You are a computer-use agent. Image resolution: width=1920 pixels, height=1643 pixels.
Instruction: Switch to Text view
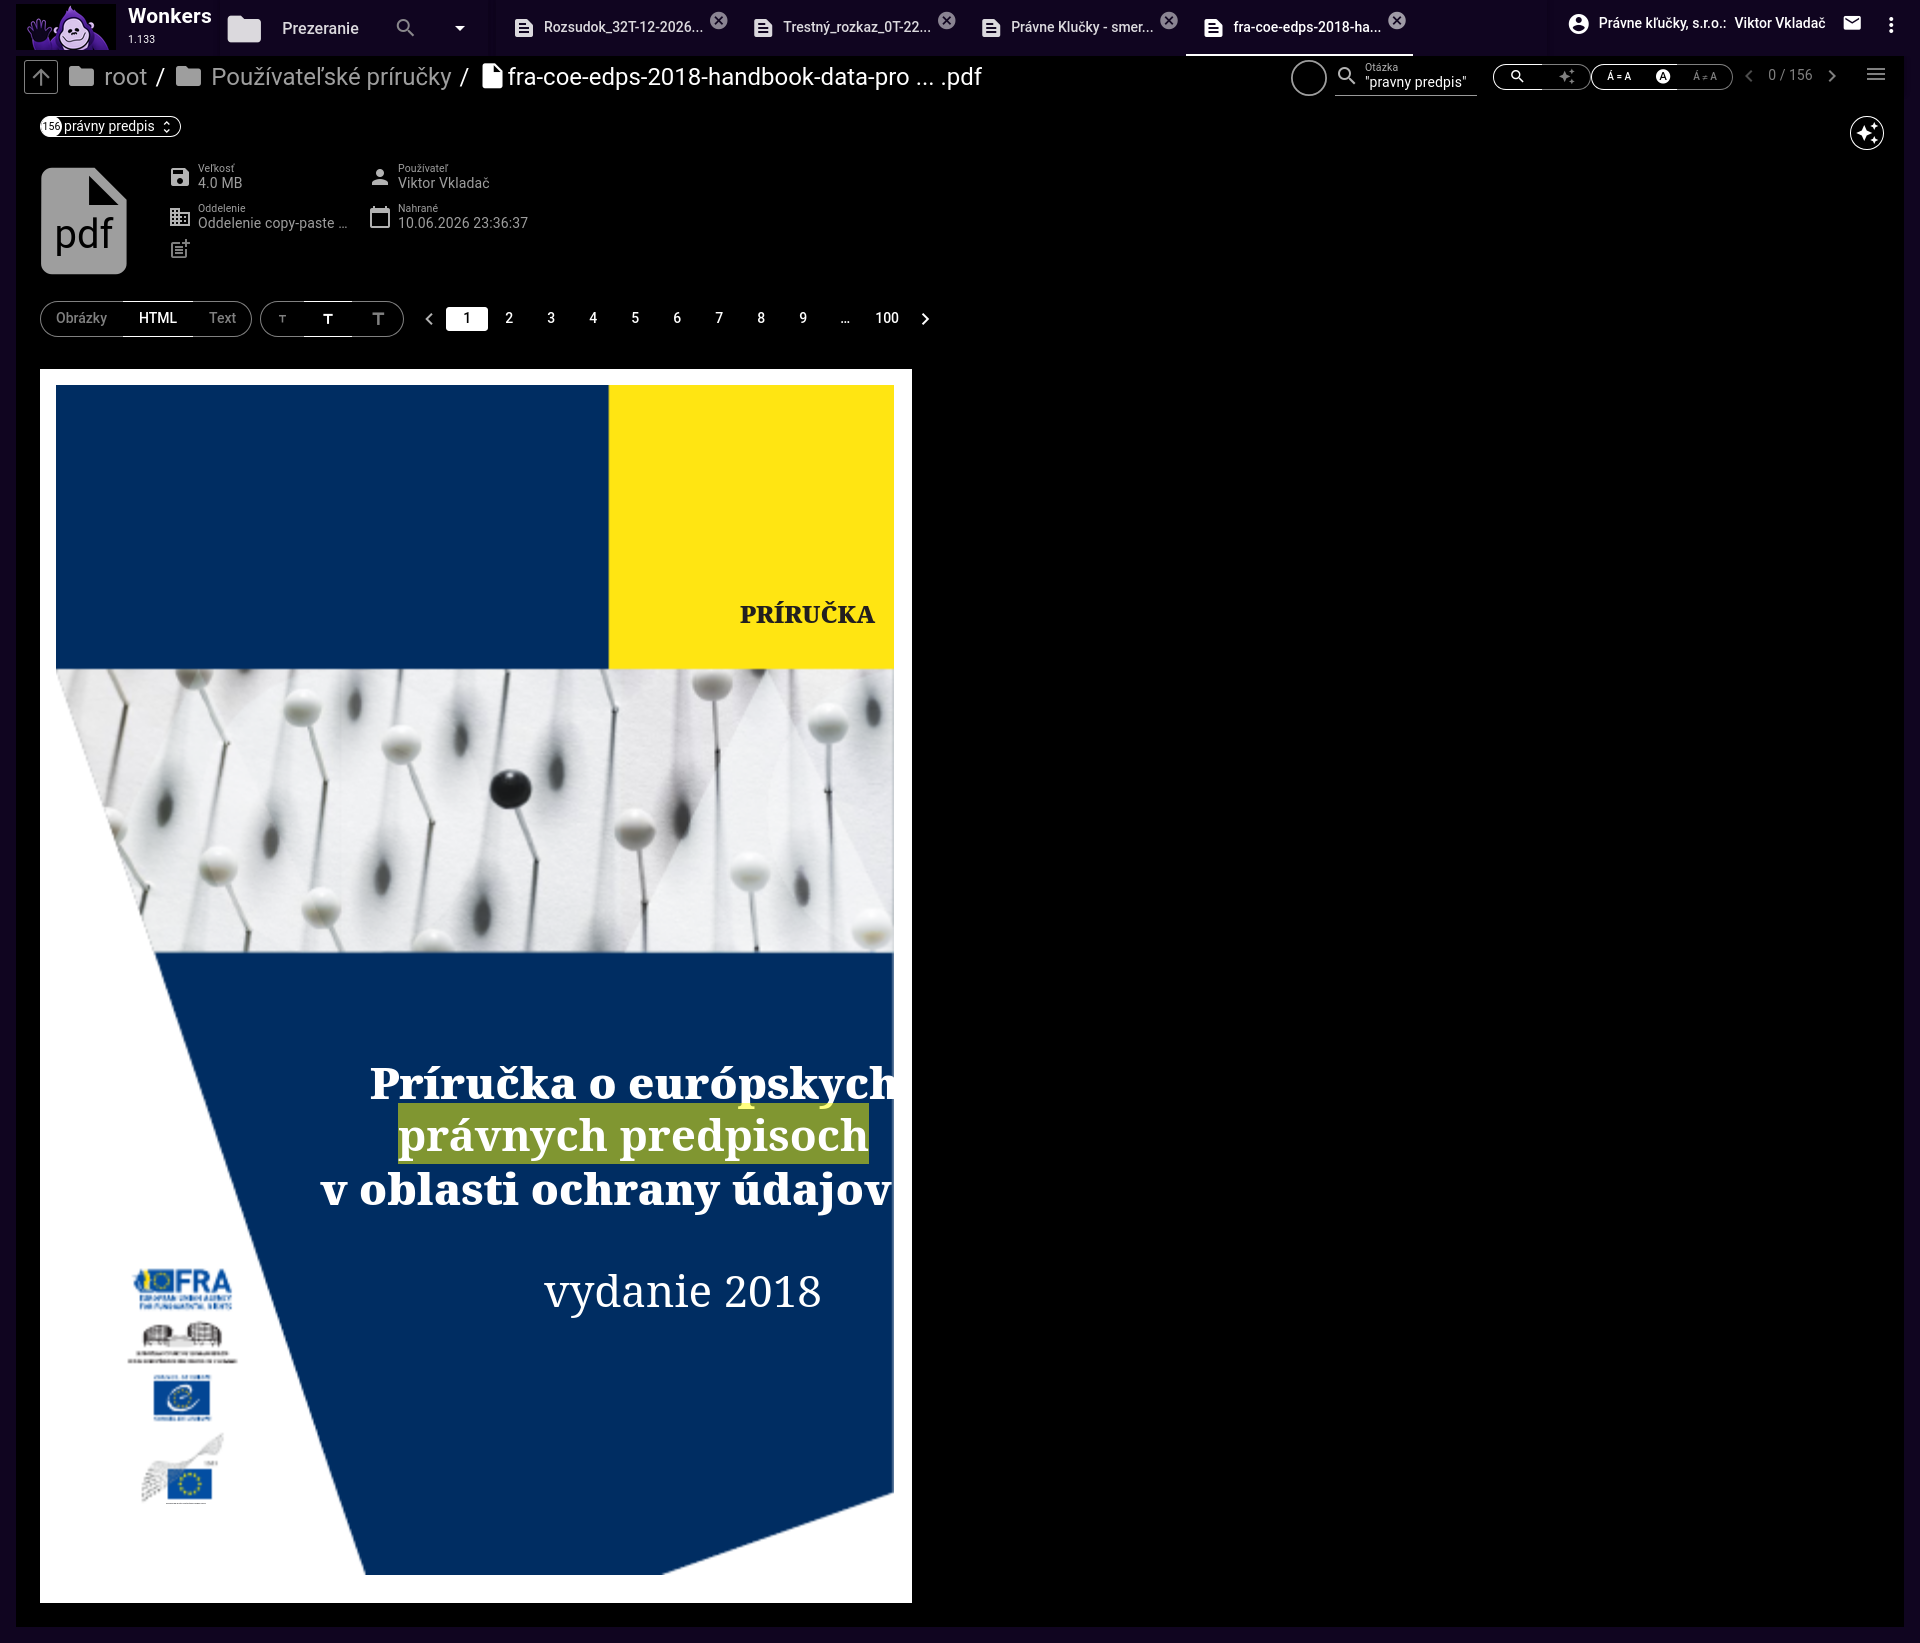tap(222, 318)
